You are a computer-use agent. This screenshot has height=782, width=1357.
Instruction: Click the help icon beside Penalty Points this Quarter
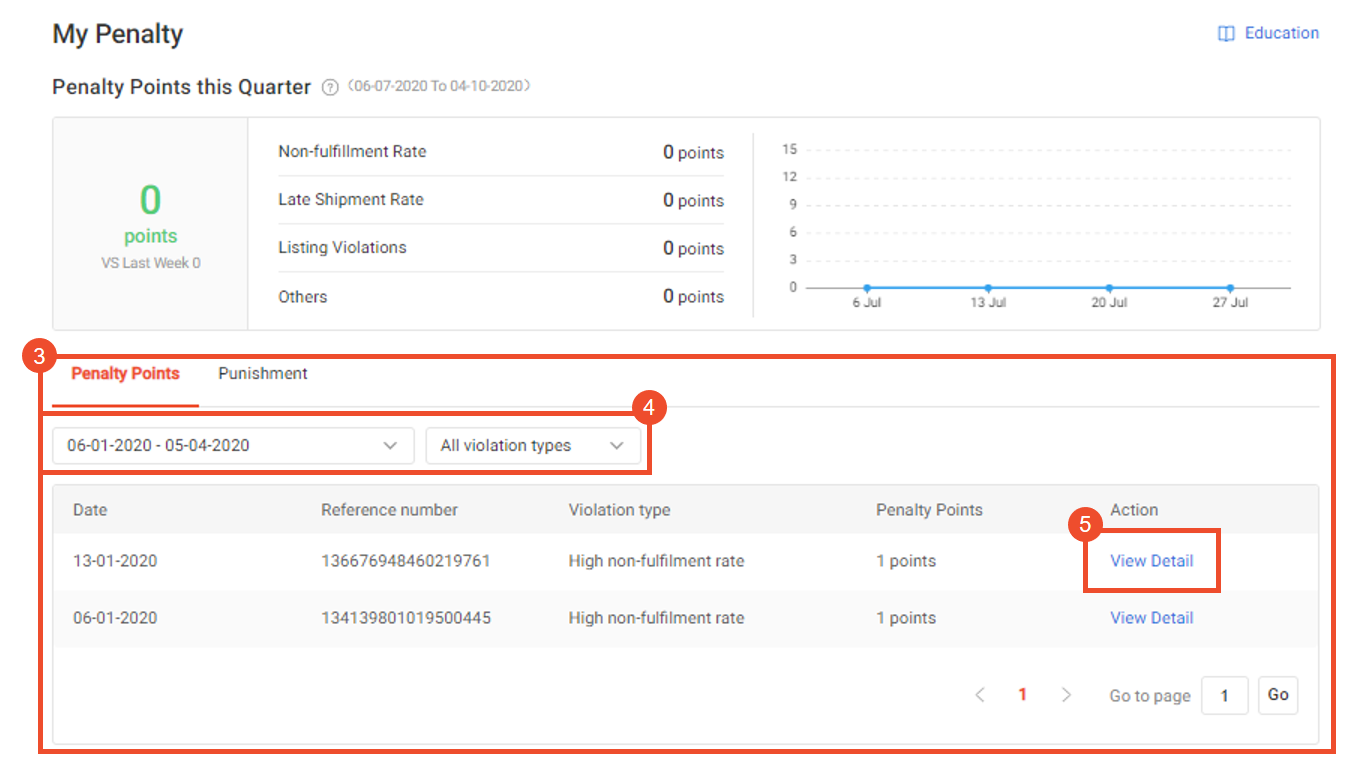330,87
